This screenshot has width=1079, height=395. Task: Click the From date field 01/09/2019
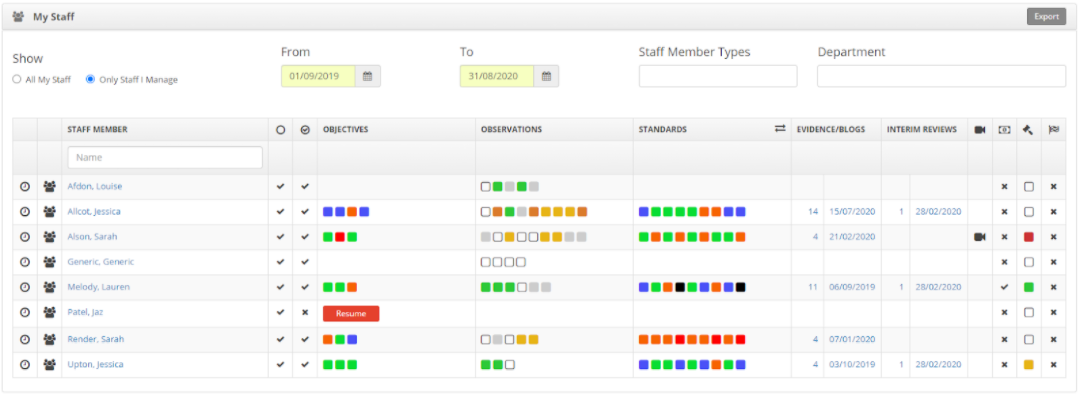coord(318,76)
